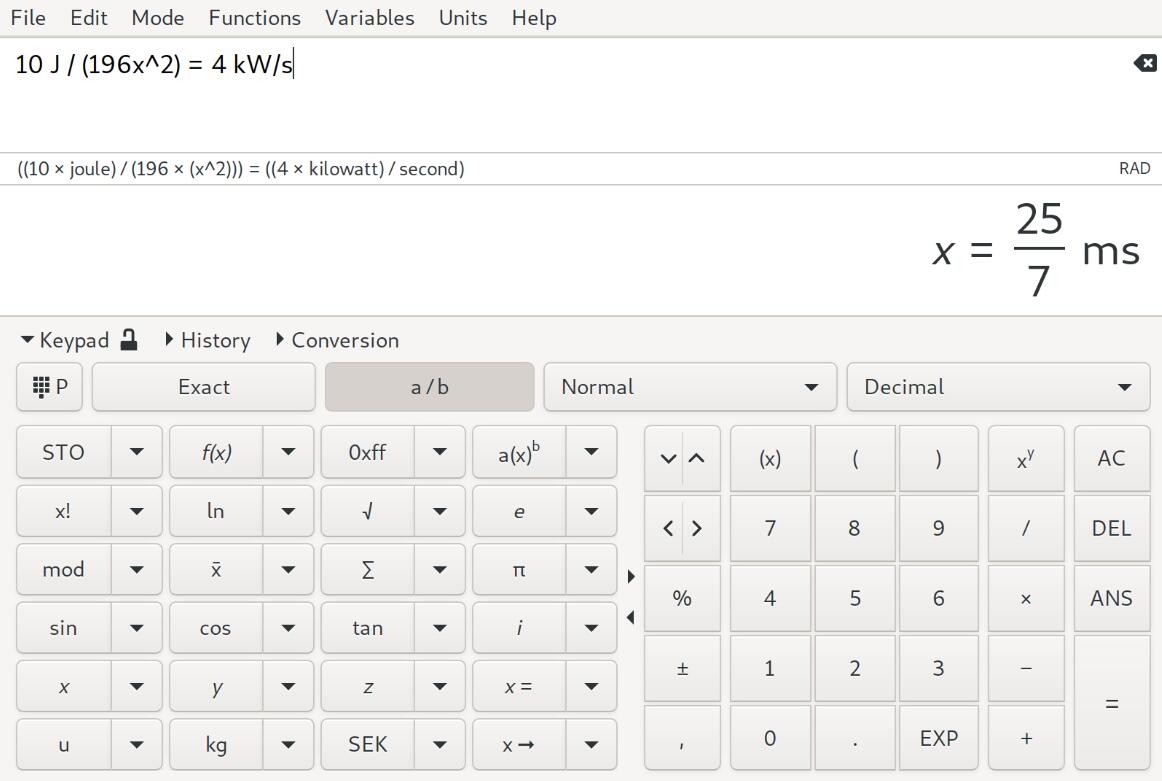Viewport: 1162px width, 781px height.
Task: Open the Mode menu
Action: [x=158, y=18]
